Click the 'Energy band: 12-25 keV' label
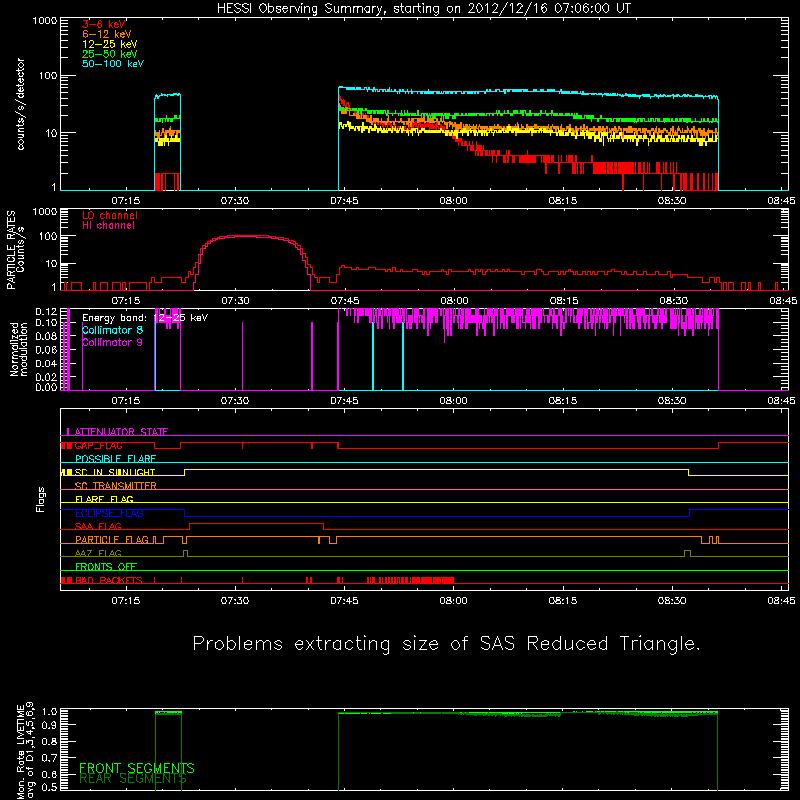Image resolution: width=800 pixels, height=800 pixels. (x=145, y=318)
